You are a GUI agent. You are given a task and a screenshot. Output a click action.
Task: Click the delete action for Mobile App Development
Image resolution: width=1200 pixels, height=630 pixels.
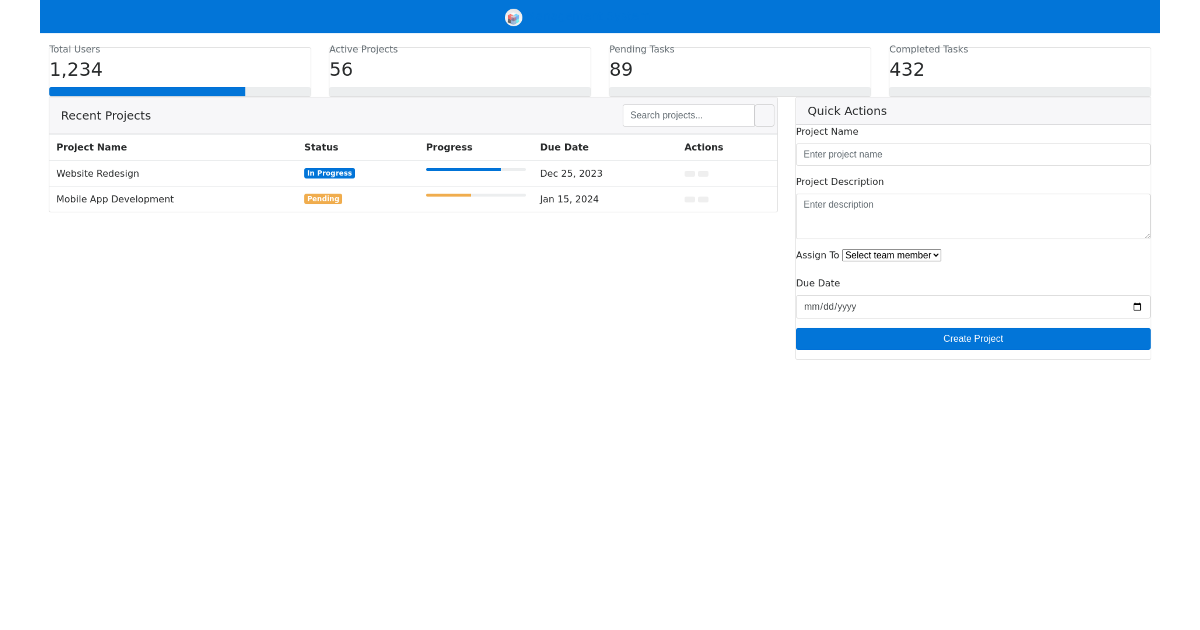click(703, 199)
